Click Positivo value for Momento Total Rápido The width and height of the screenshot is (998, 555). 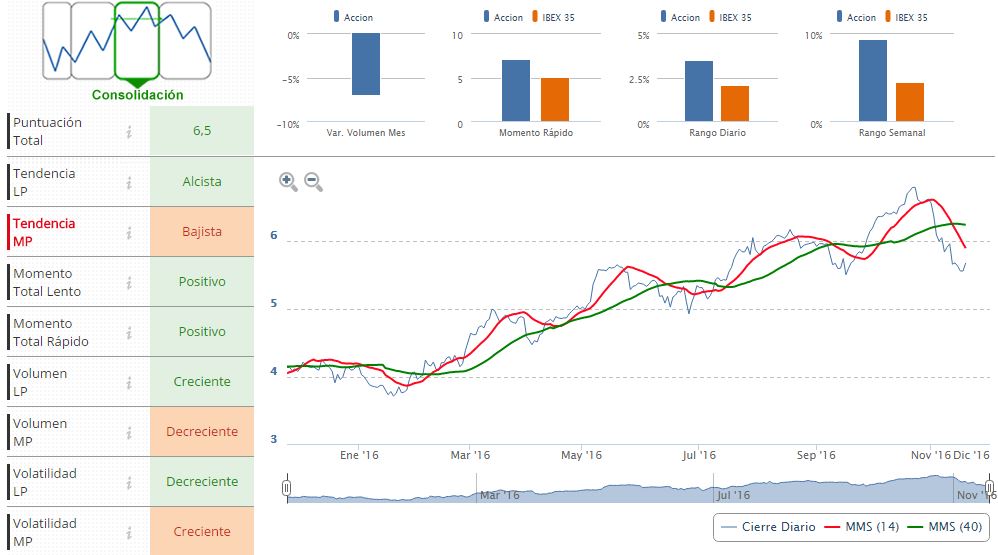[x=202, y=332]
